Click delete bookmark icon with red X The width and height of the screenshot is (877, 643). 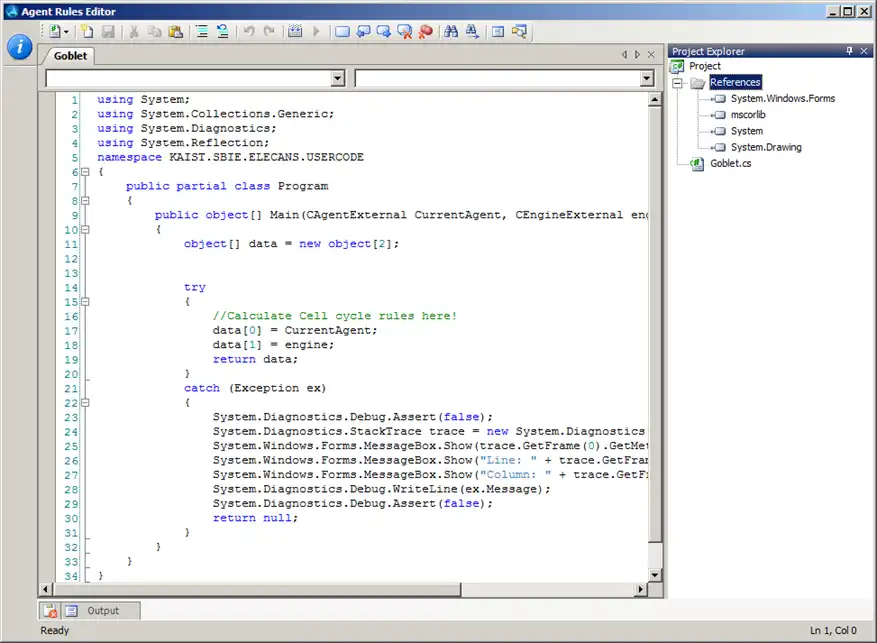(404, 31)
